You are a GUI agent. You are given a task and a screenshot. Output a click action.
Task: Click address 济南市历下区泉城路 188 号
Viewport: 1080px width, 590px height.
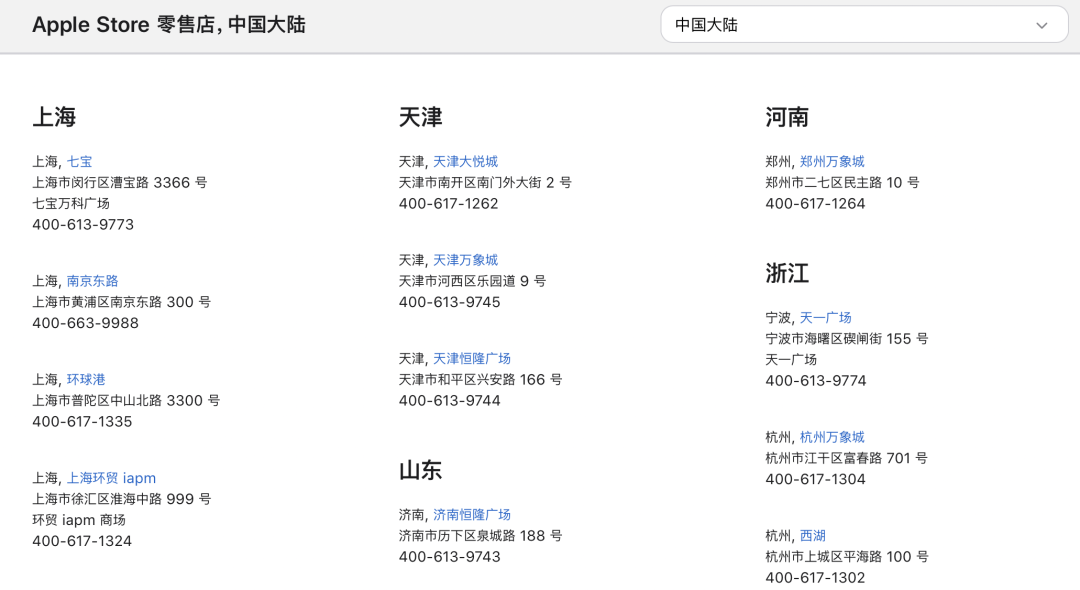click(x=481, y=536)
